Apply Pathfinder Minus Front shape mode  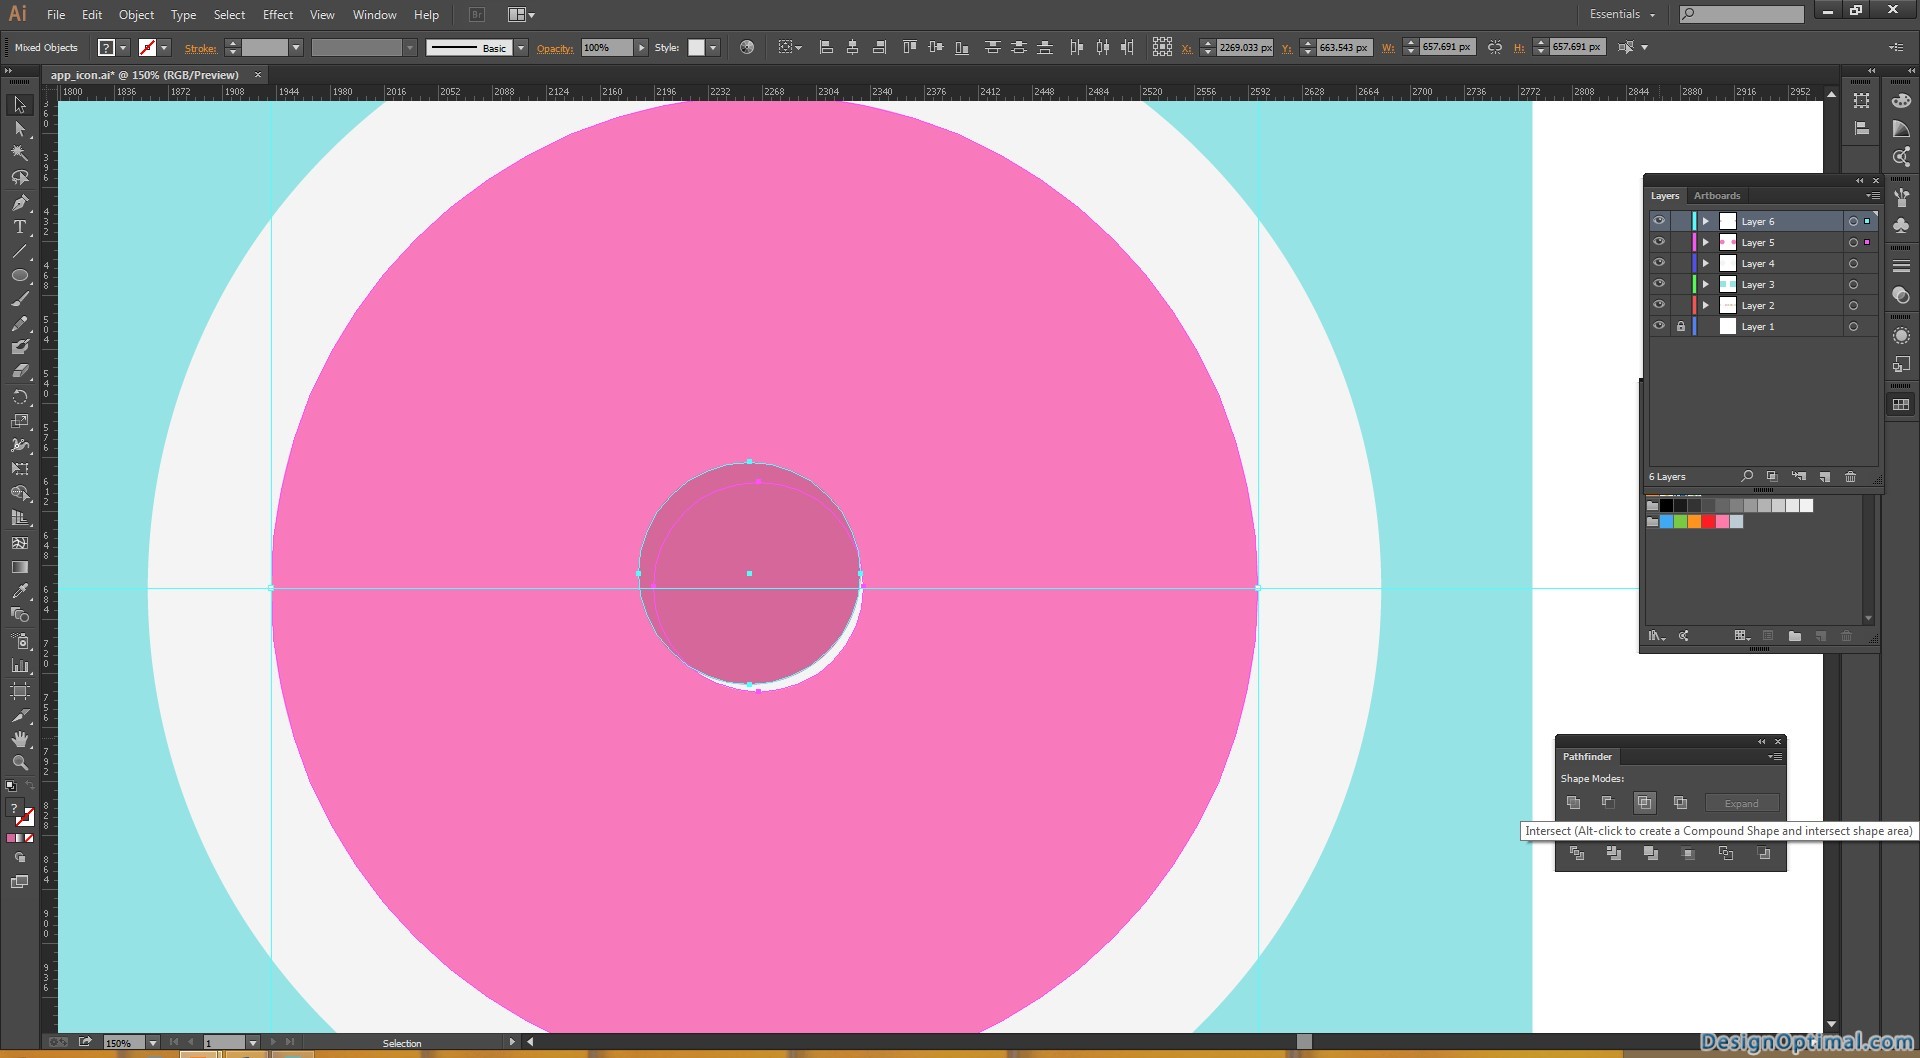[1608, 803]
